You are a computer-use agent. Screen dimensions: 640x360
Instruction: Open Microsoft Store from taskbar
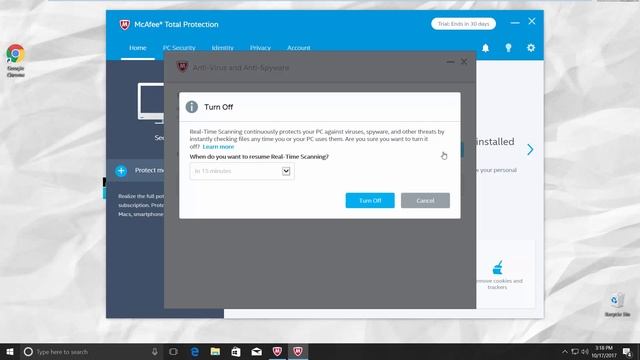point(236,351)
